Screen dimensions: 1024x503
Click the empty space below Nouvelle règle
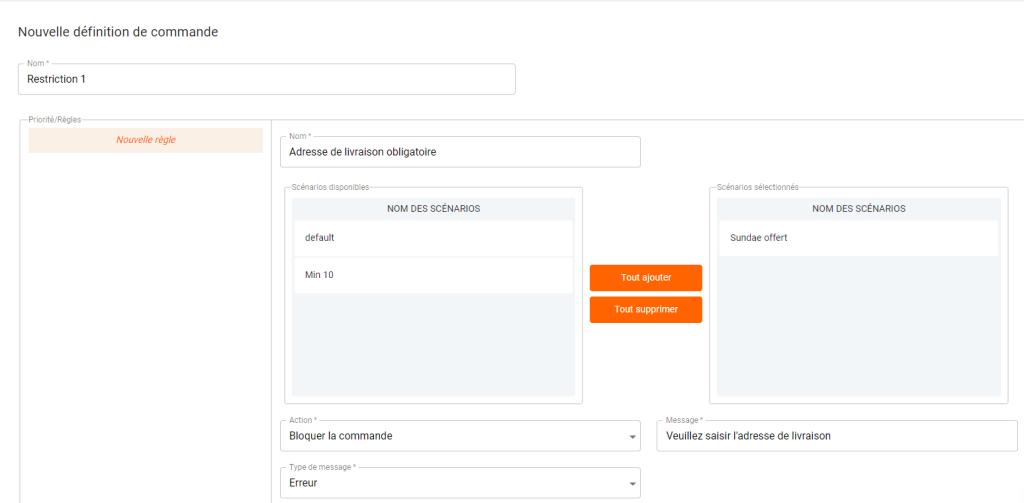click(x=146, y=327)
